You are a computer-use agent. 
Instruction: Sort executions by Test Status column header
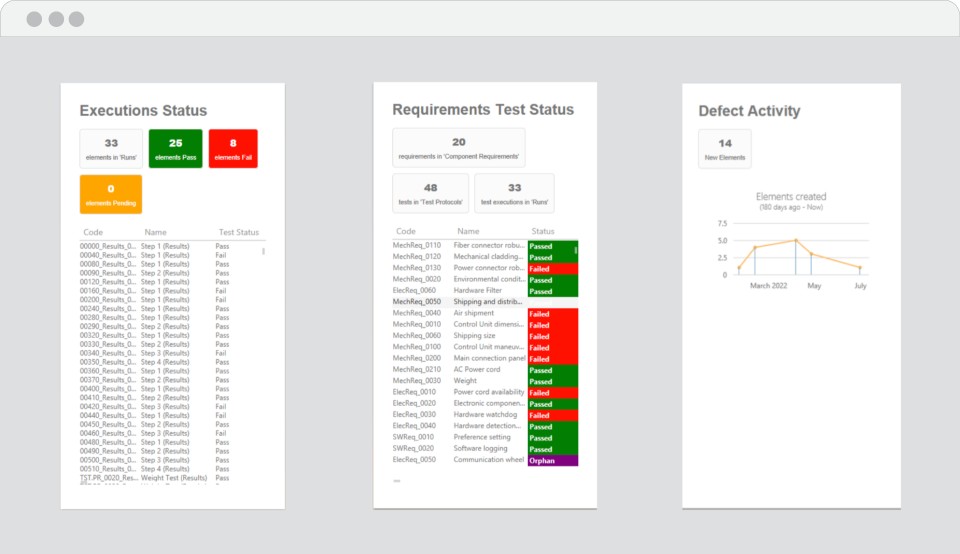click(x=239, y=232)
